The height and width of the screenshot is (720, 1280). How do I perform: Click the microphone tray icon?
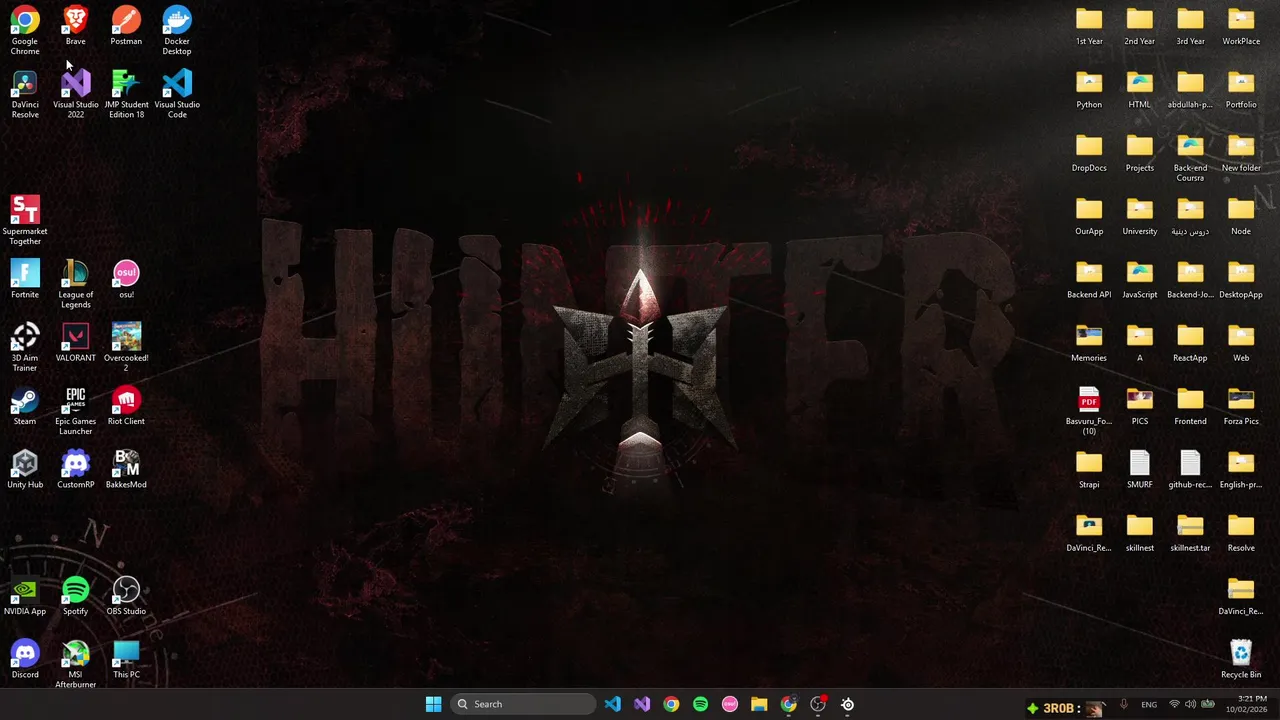1124,704
